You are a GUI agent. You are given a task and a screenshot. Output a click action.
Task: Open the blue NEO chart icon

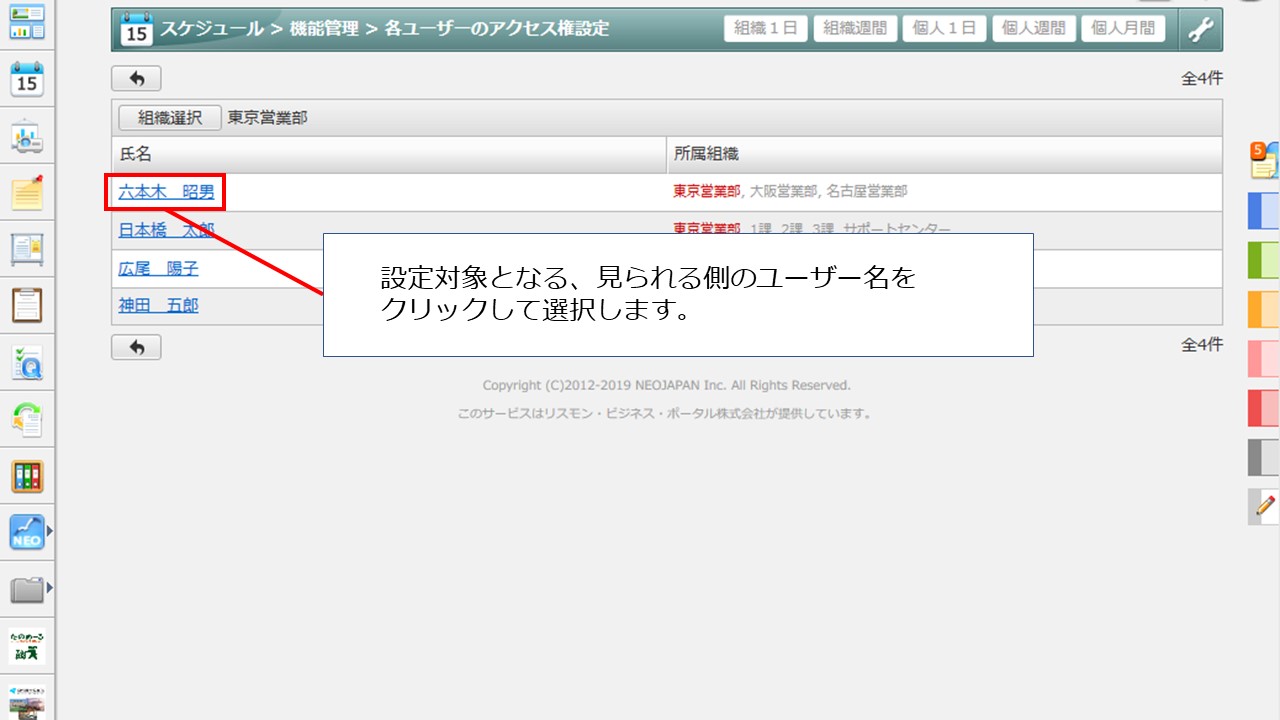tap(27, 532)
